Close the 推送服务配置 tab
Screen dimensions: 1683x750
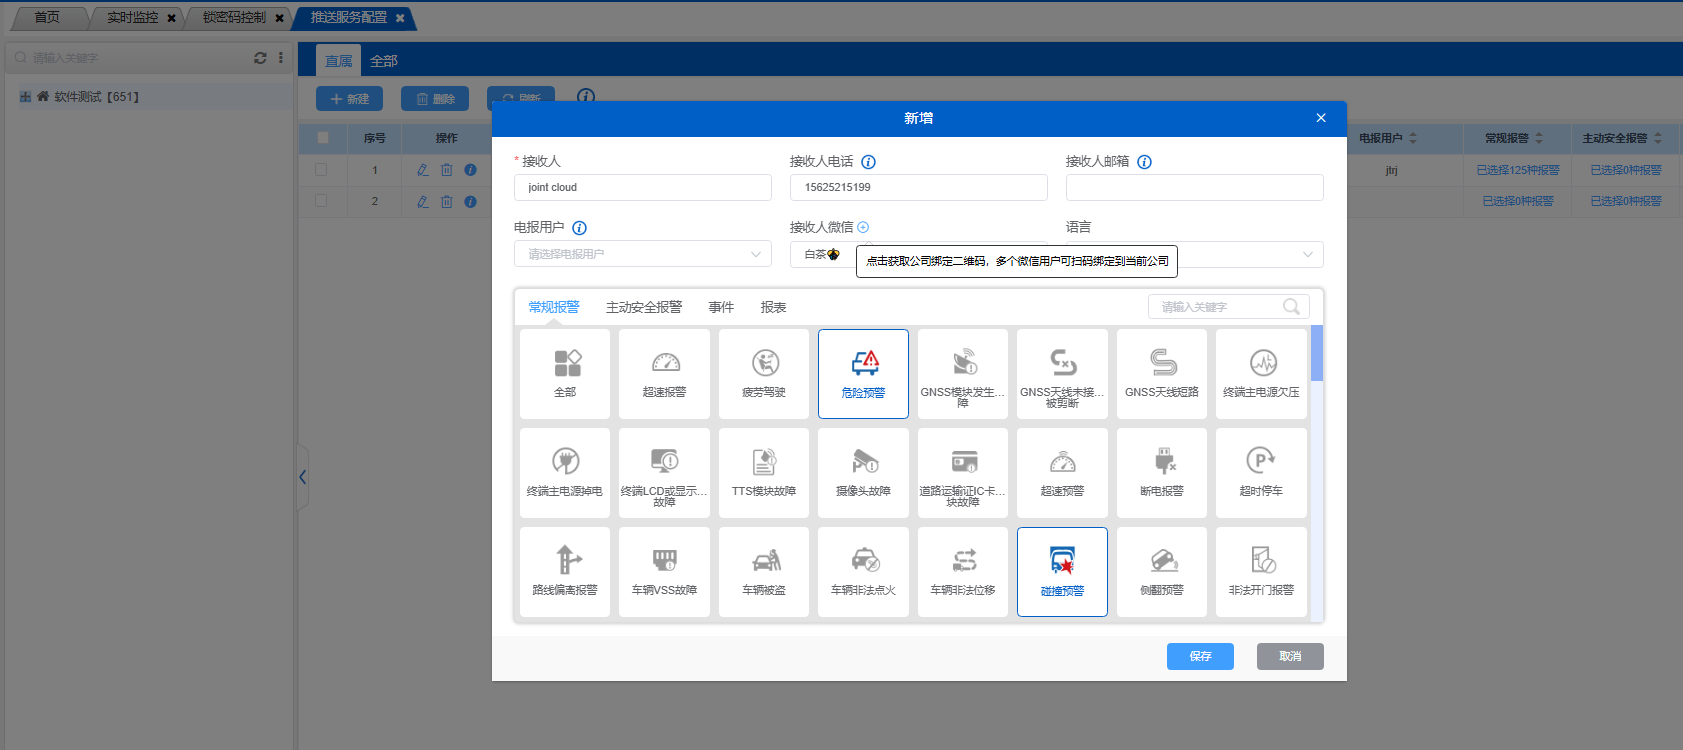pos(400,18)
